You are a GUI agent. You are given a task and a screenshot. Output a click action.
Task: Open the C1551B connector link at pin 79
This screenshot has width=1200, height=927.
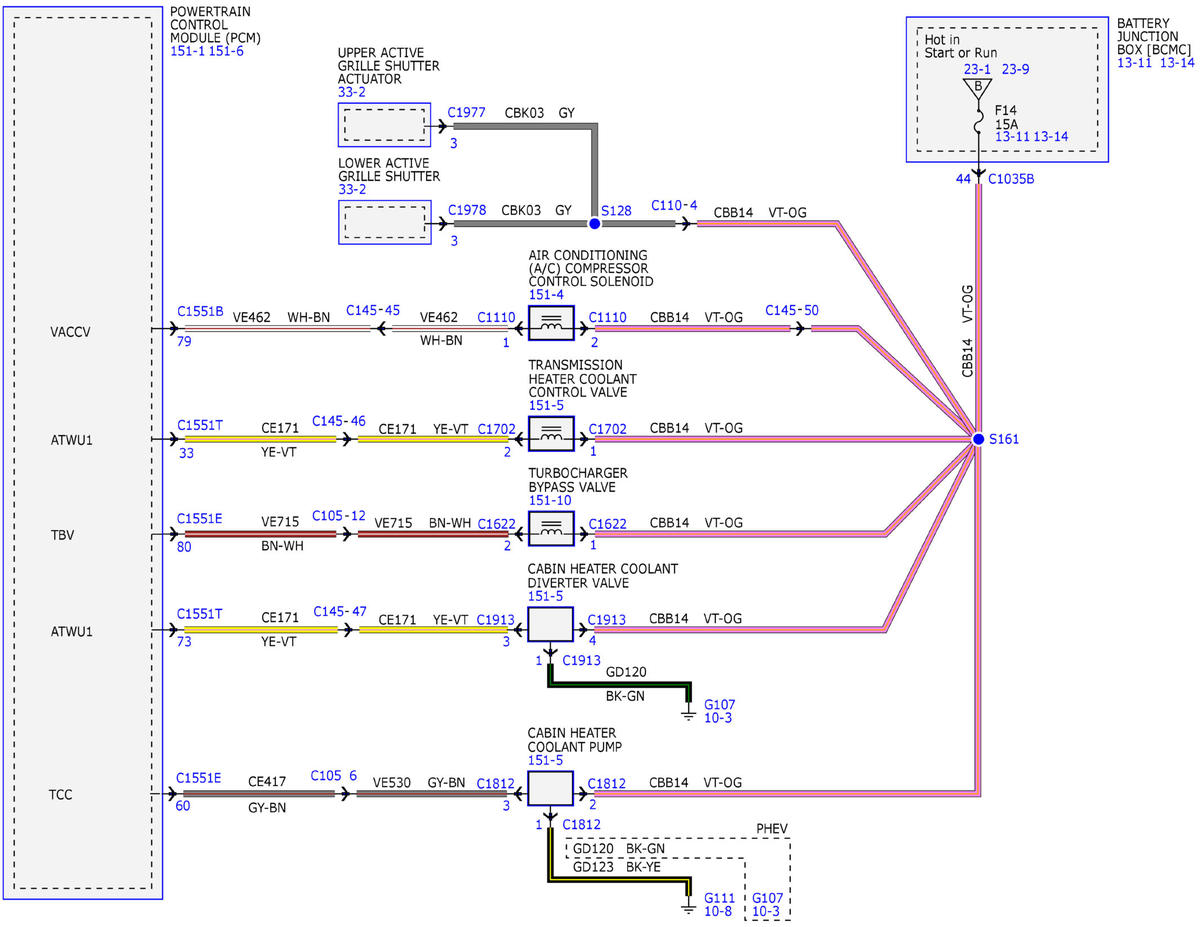click(x=200, y=311)
